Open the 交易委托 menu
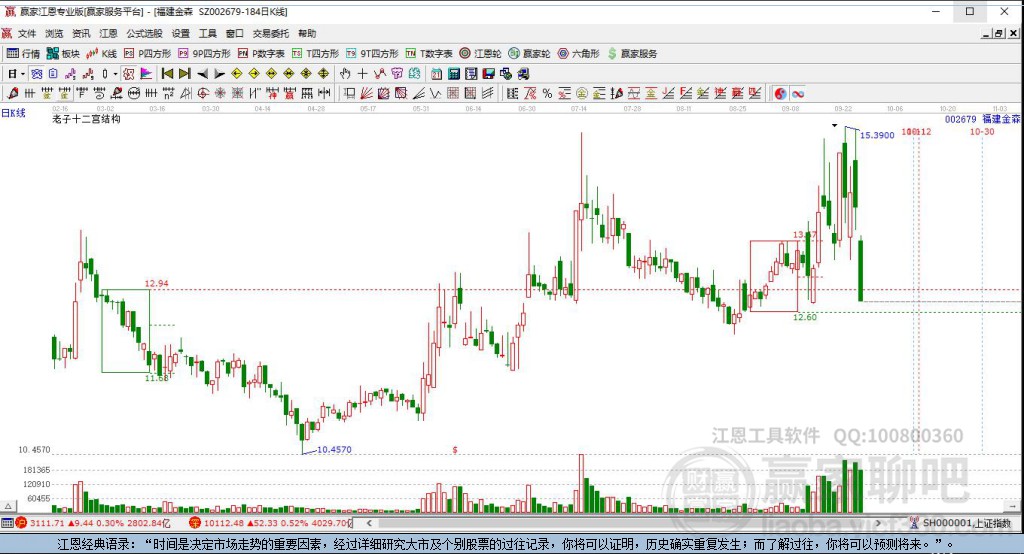Image resolution: width=1024 pixels, height=554 pixels. pos(271,33)
